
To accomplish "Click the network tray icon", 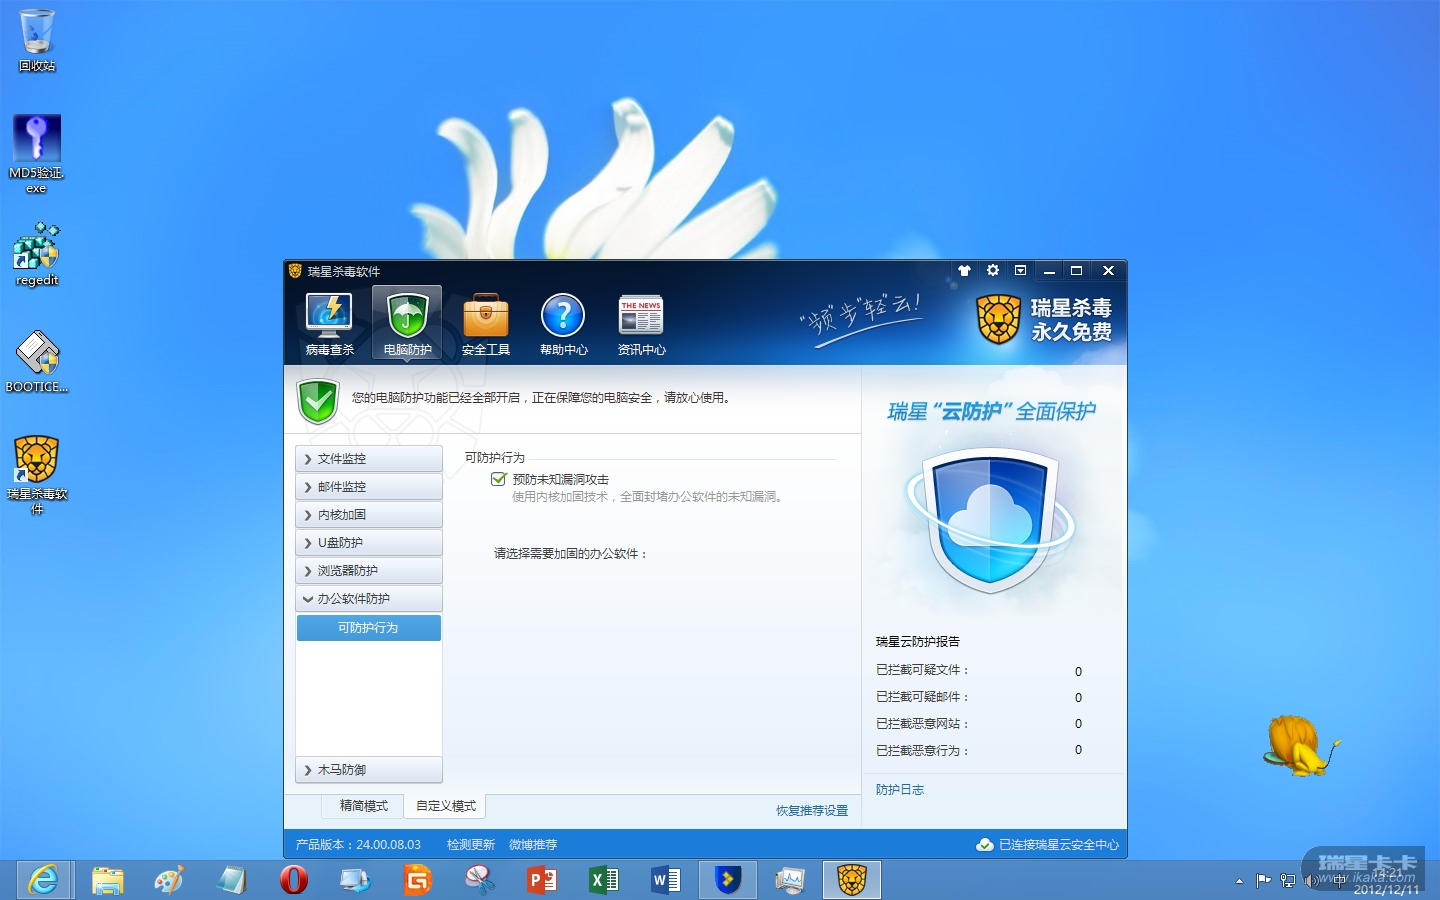I will [1288, 881].
